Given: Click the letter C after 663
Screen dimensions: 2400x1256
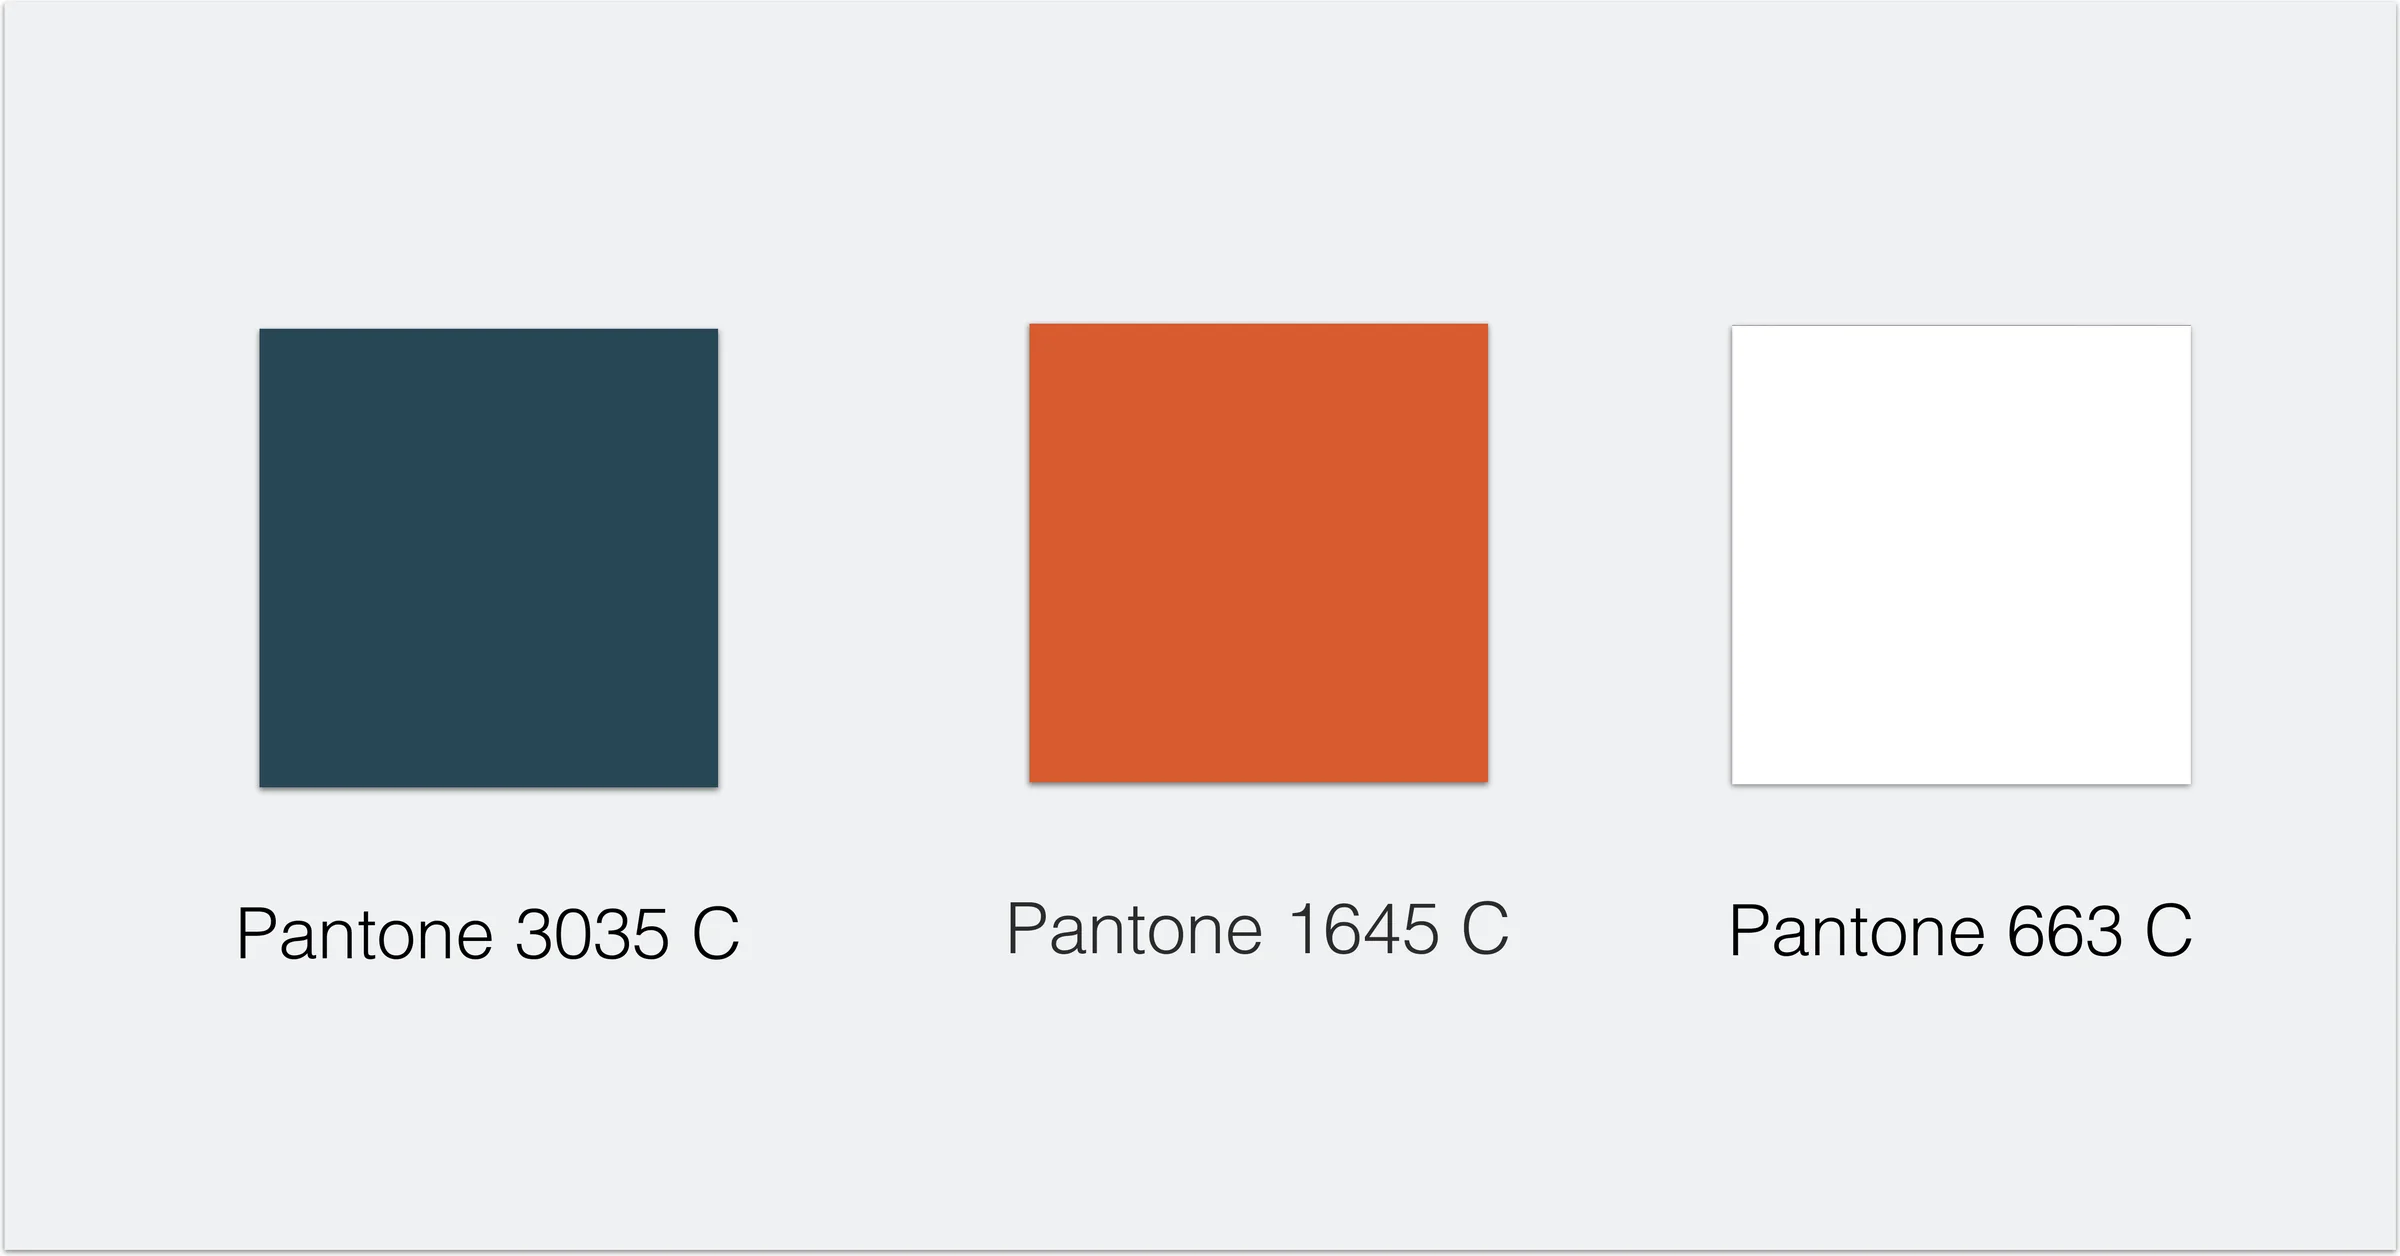Looking at the screenshot, I should point(2168,931).
